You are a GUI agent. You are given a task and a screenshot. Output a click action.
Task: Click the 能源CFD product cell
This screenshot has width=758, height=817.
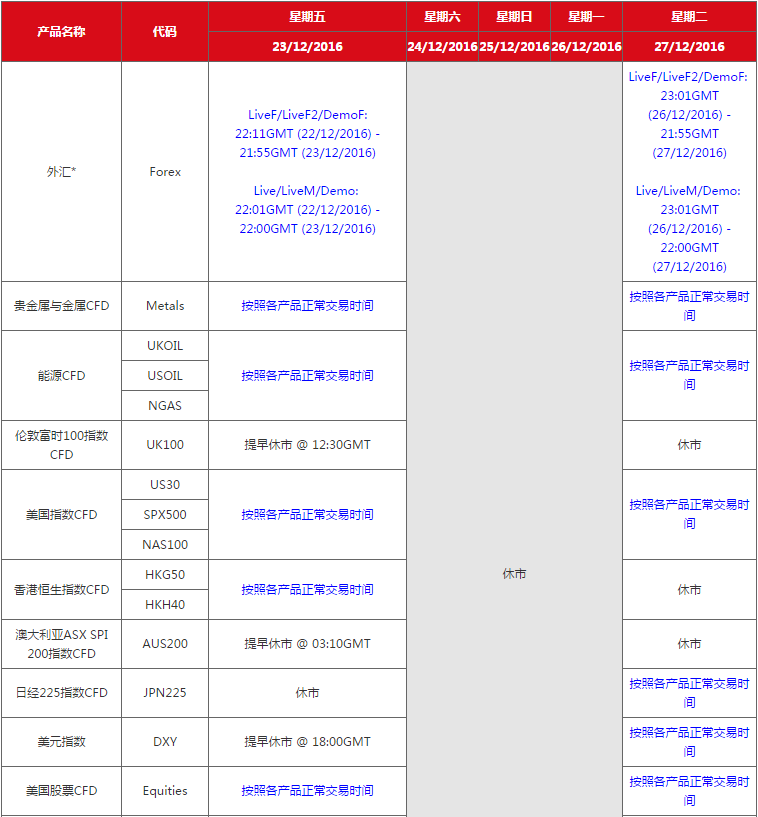(x=61, y=376)
